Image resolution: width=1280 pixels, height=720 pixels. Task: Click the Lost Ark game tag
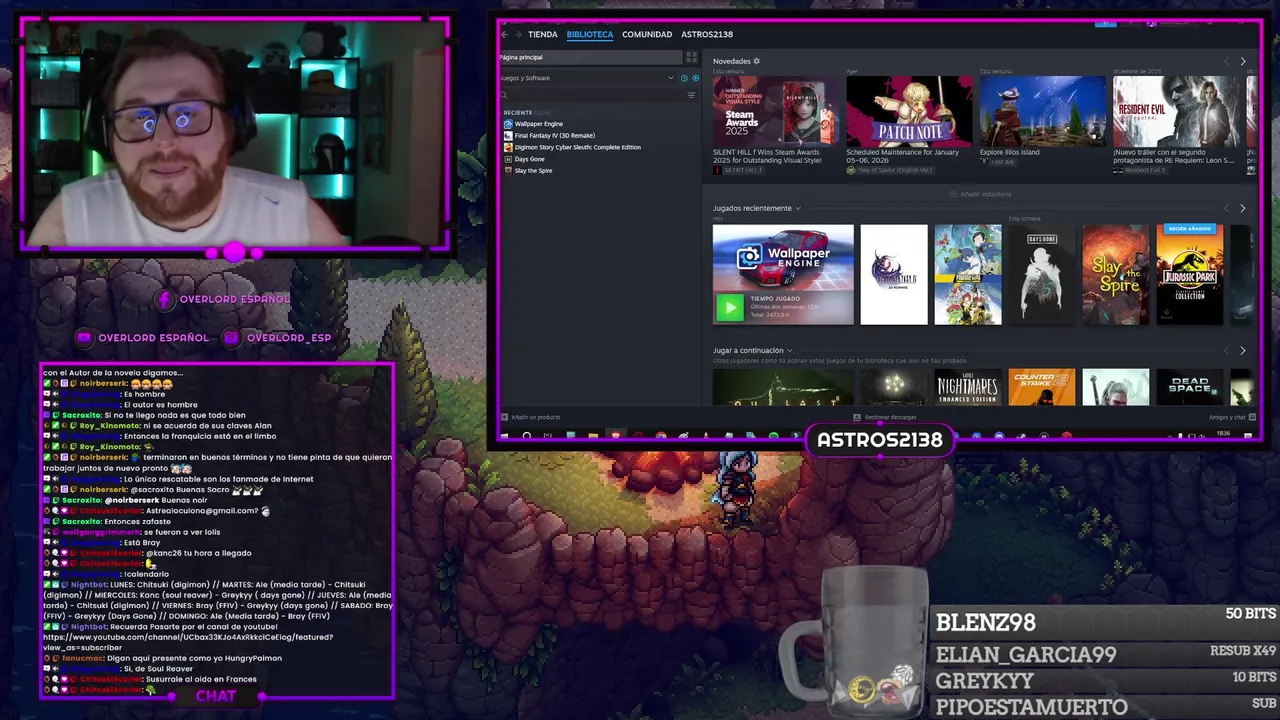(x=997, y=162)
